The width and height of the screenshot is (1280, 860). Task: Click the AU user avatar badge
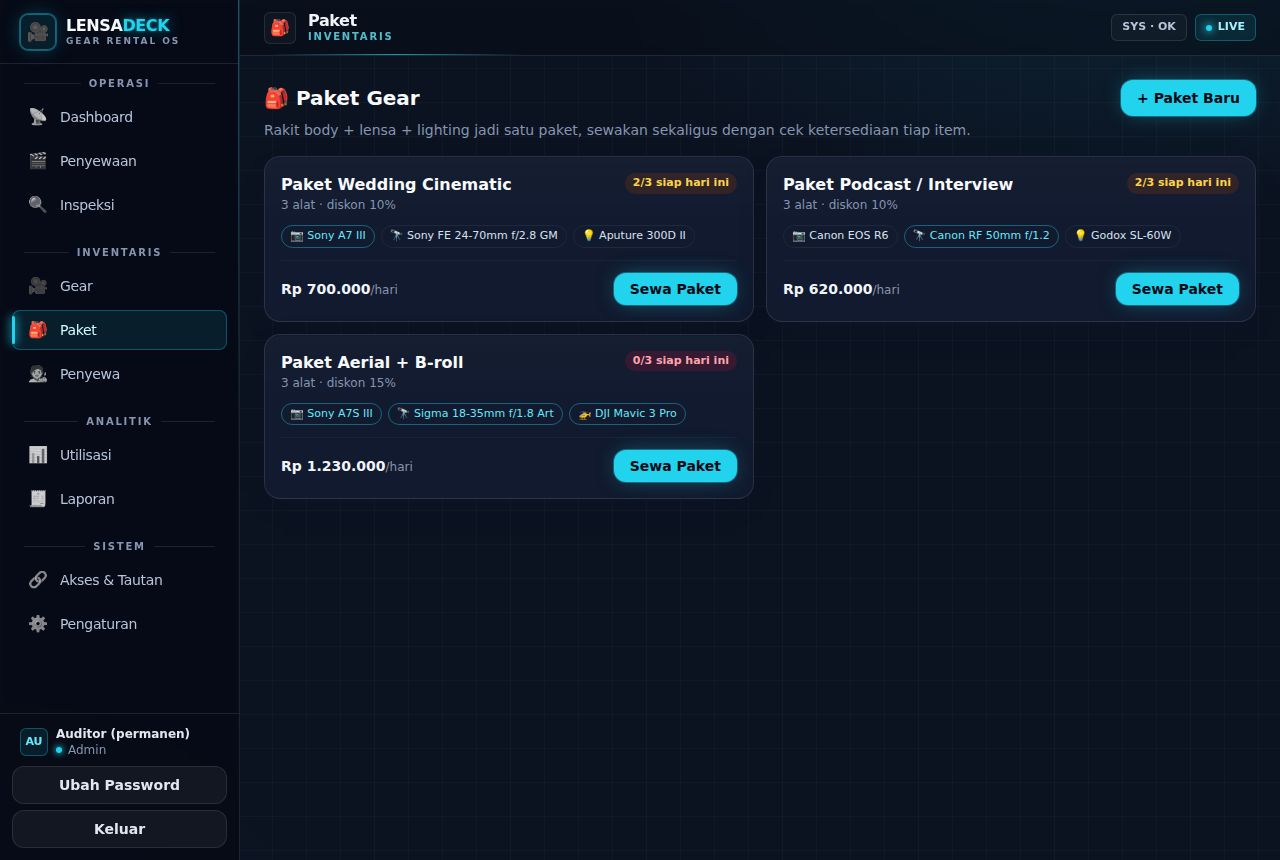[34, 741]
